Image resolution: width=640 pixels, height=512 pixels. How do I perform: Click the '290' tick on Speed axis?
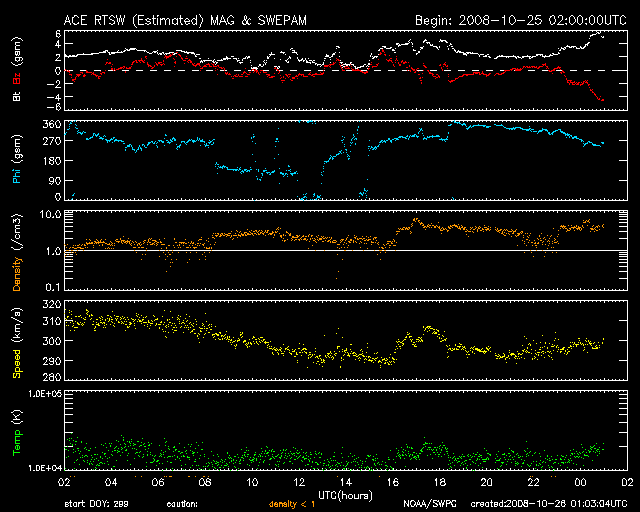click(x=52, y=361)
